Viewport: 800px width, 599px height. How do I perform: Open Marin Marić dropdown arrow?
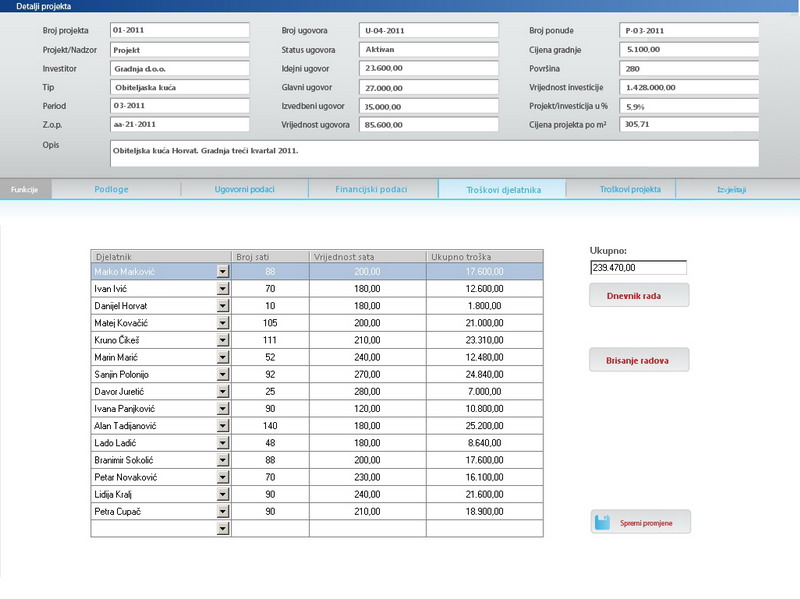[222, 357]
